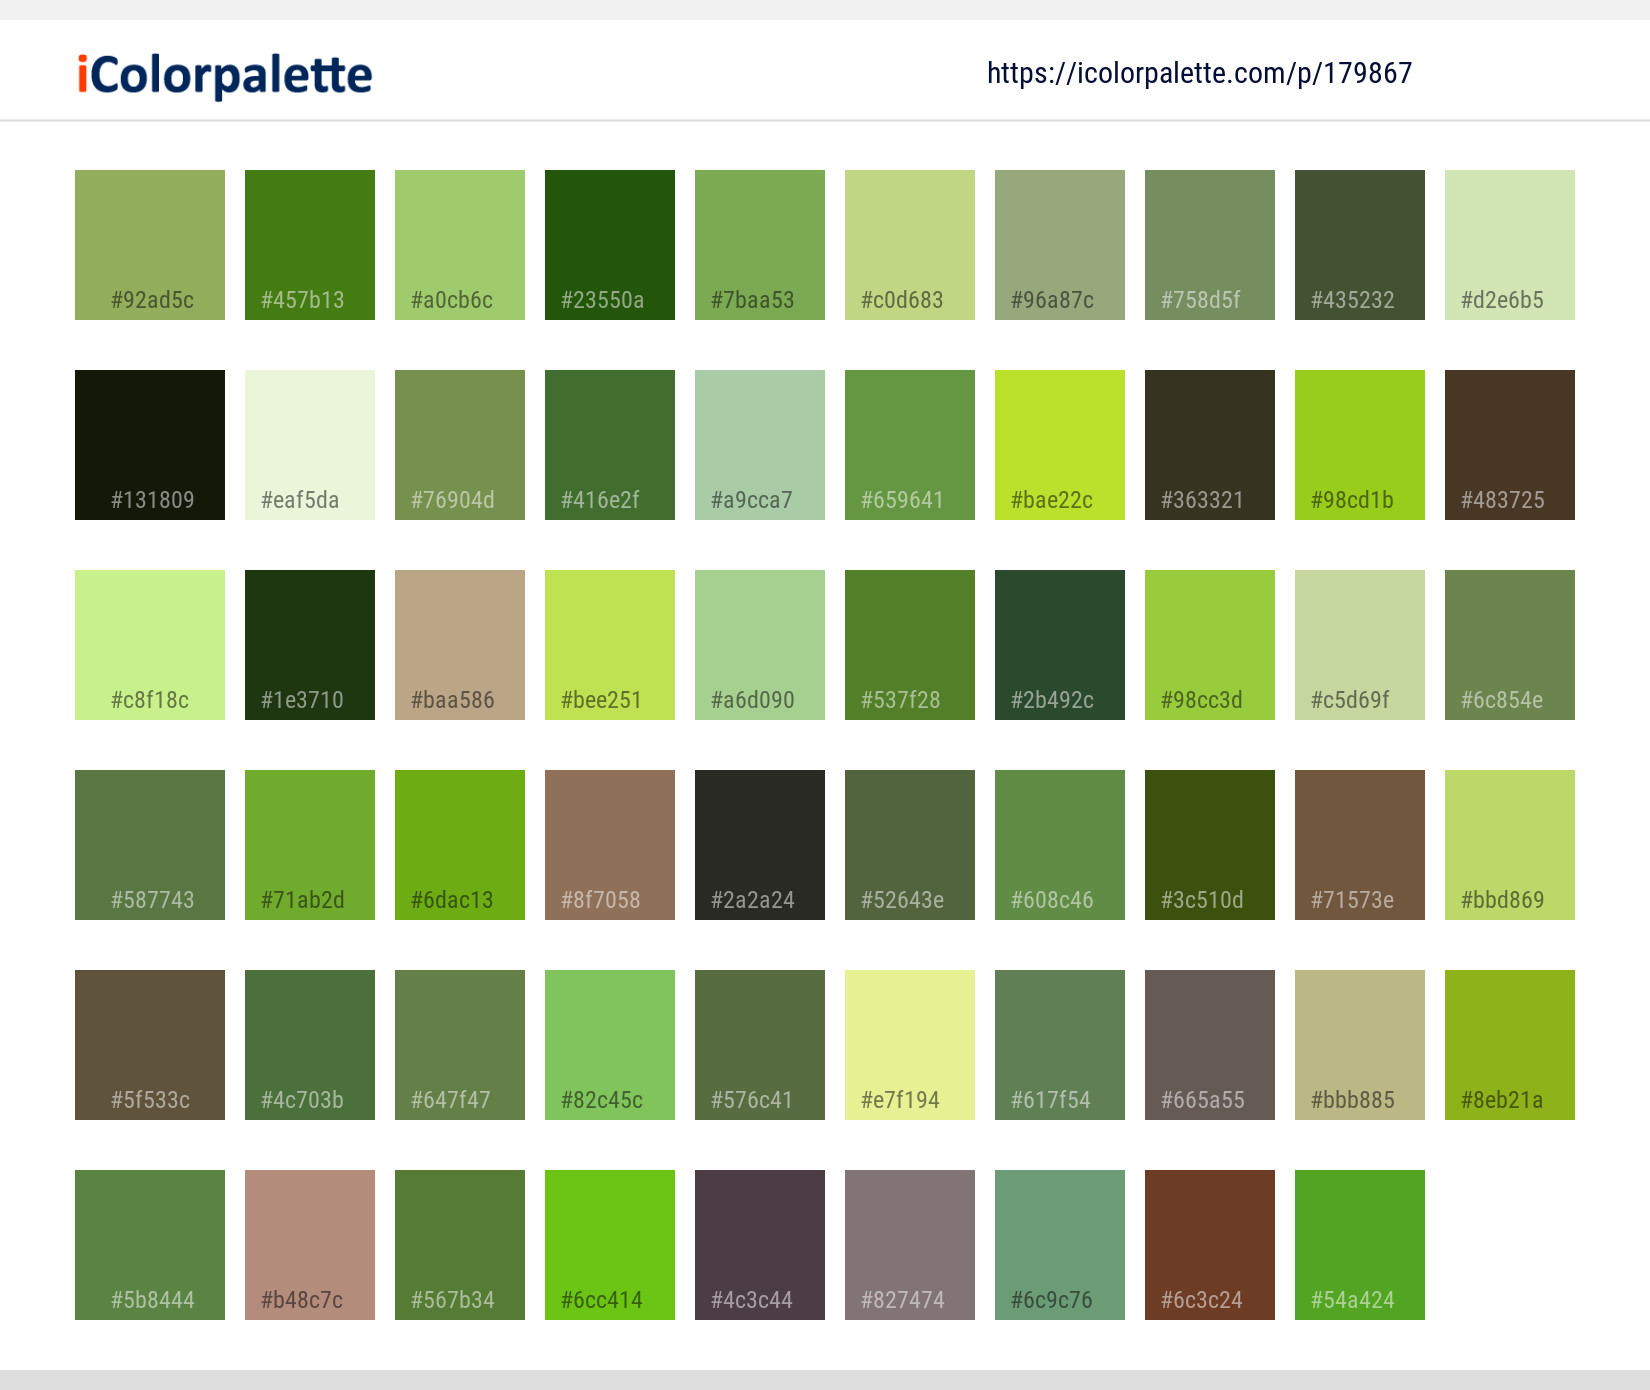Click the #4c703b swatch
The width and height of the screenshot is (1650, 1390).
point(310,1045)
